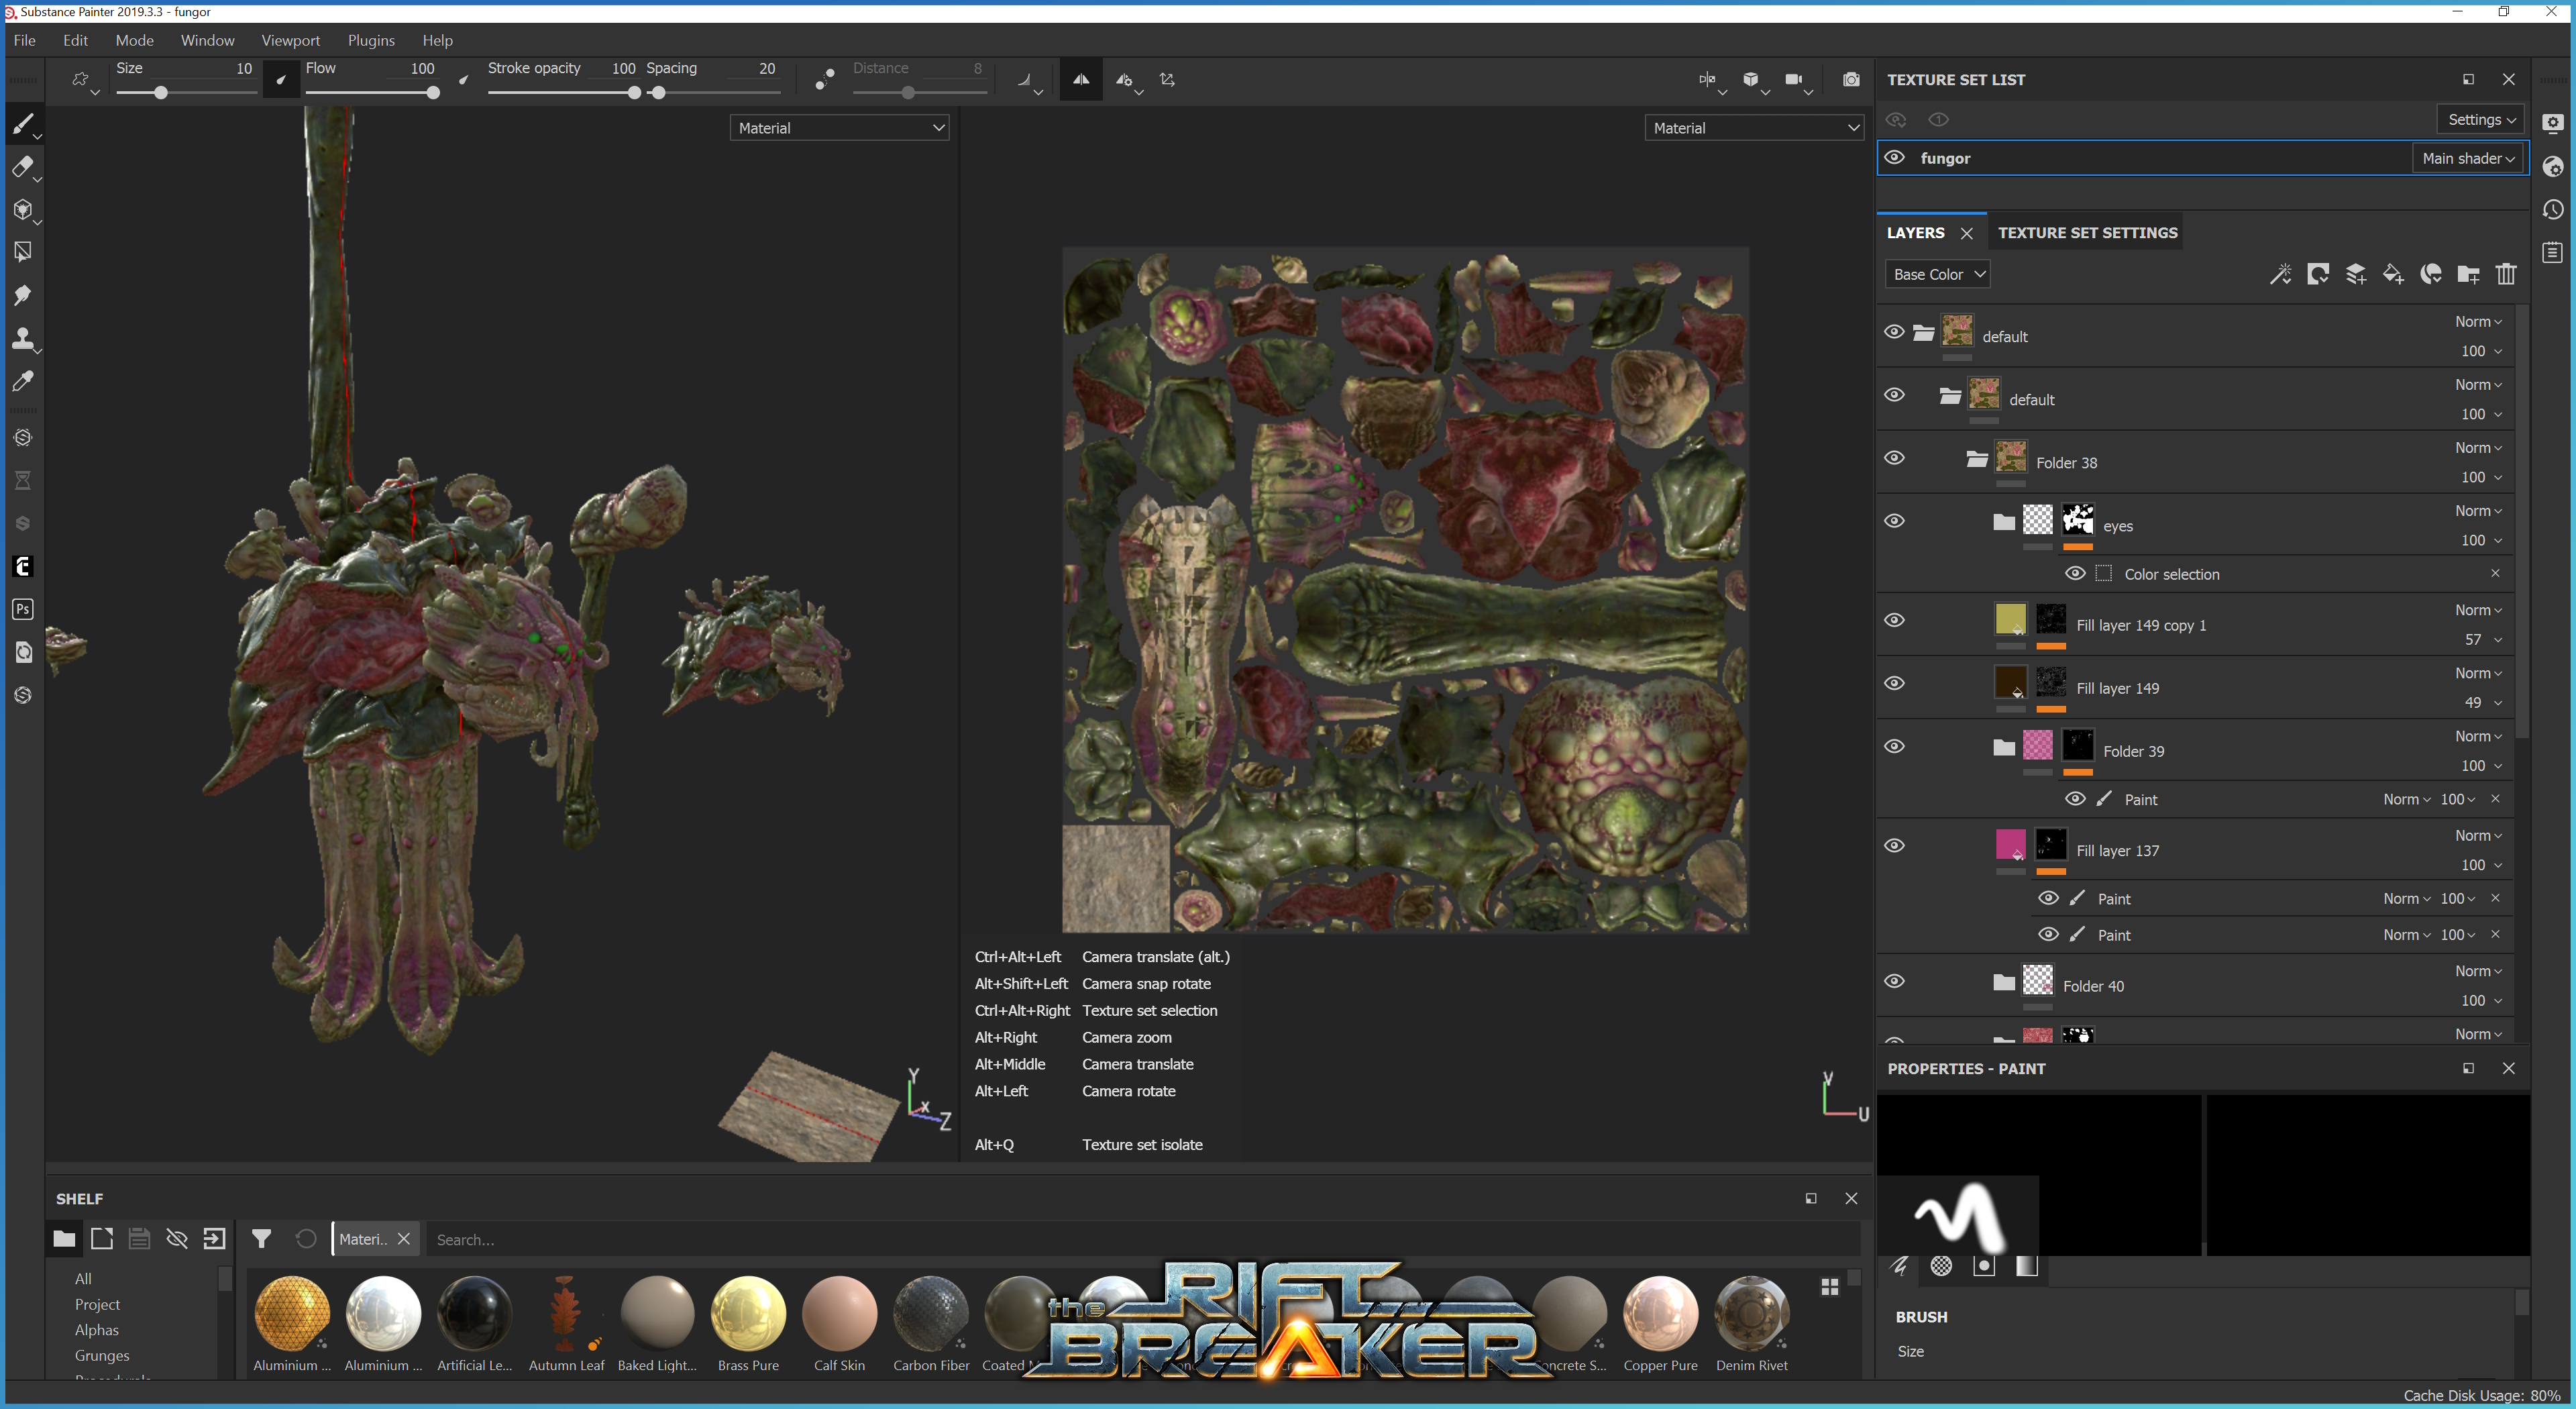Select the Material picker eyedropper tool
2576x1409 pixels.
pos(22,381)
